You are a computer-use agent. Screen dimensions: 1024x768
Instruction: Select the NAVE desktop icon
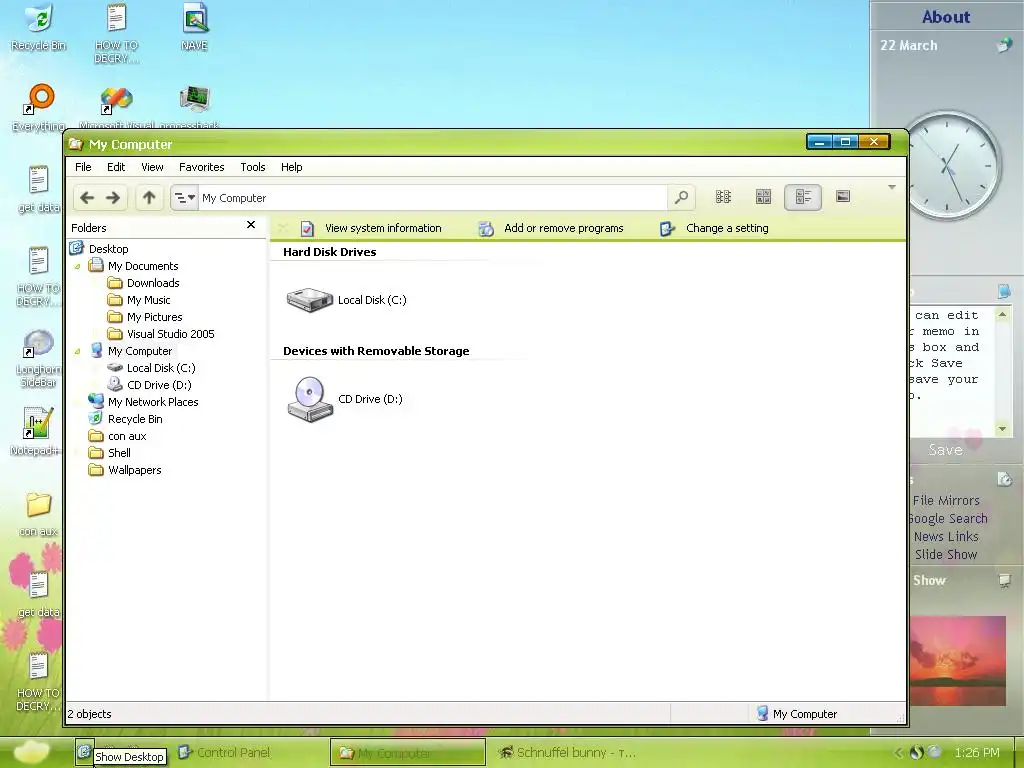tap(194, 27)
